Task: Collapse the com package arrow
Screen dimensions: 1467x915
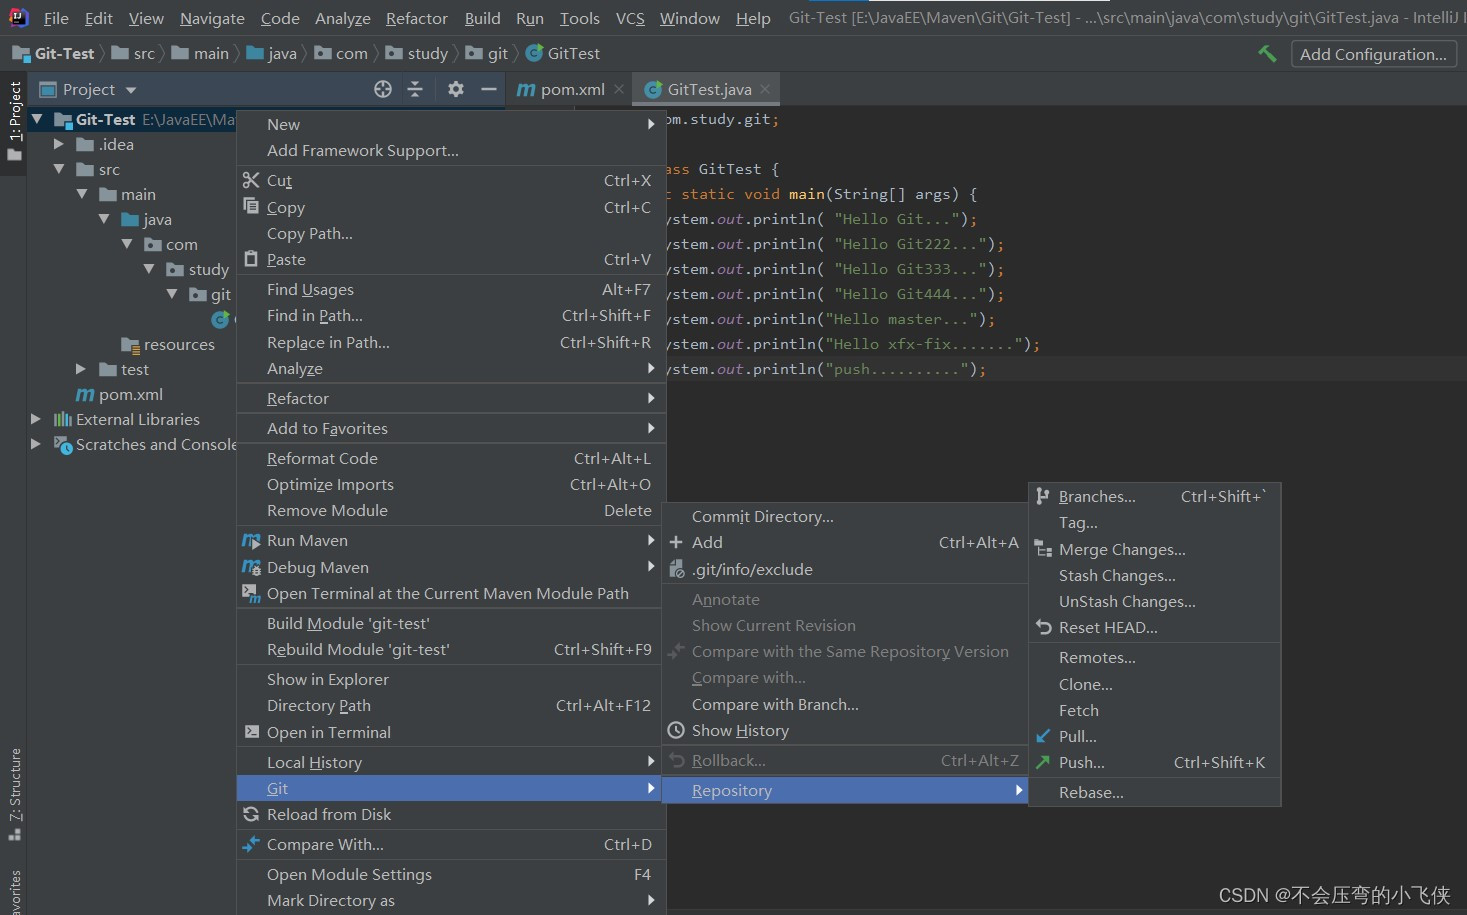Action: [127, 244]
